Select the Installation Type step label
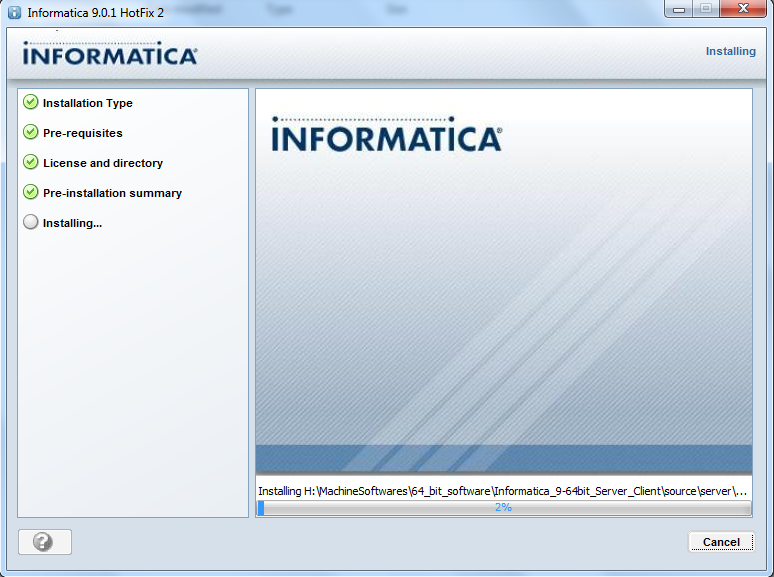This screenshot has width=774, height=577. [x=88, y=103]
